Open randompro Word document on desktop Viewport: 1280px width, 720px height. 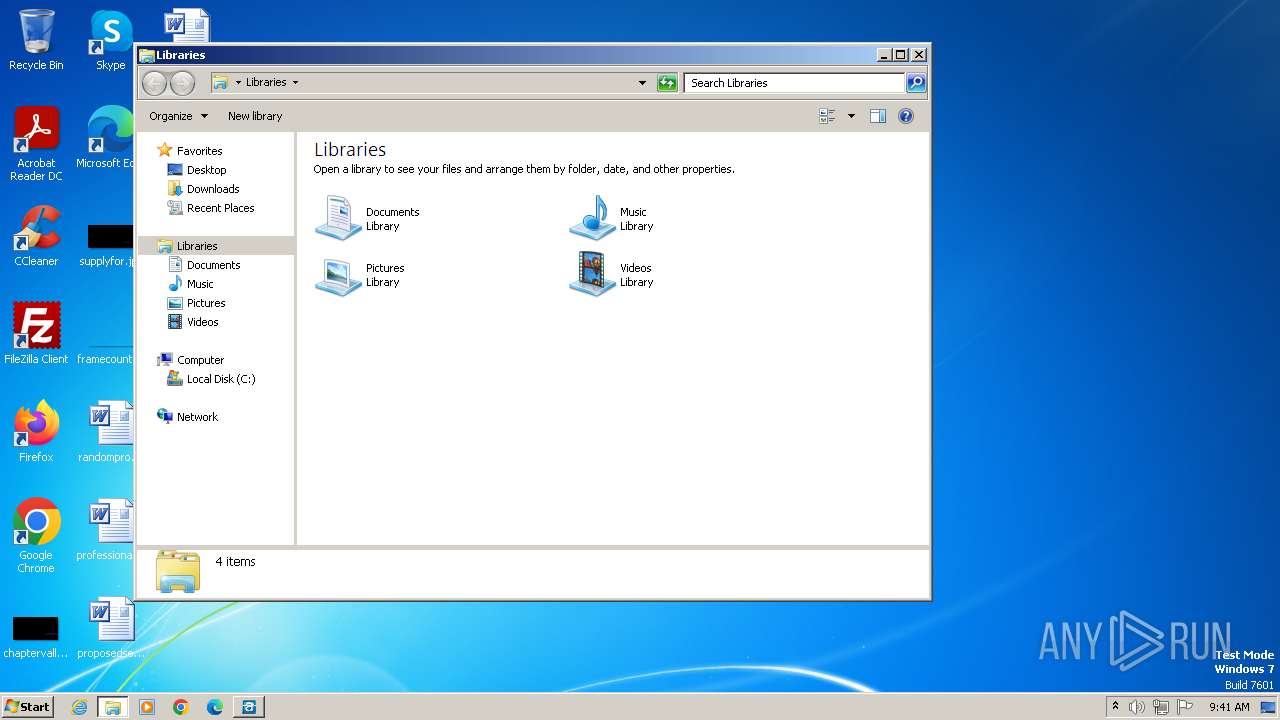106,432
